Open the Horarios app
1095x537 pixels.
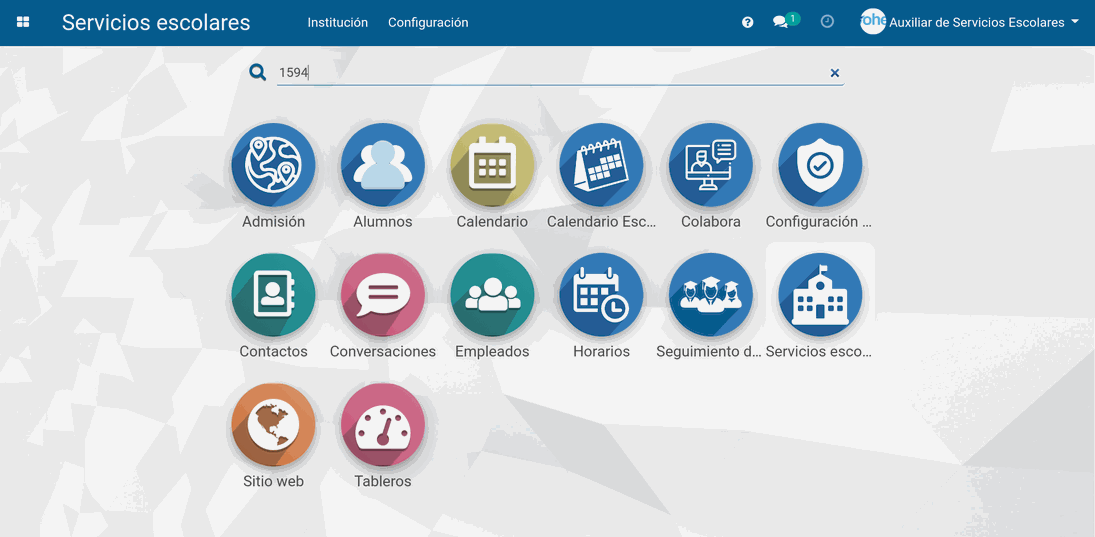[601, 295]
